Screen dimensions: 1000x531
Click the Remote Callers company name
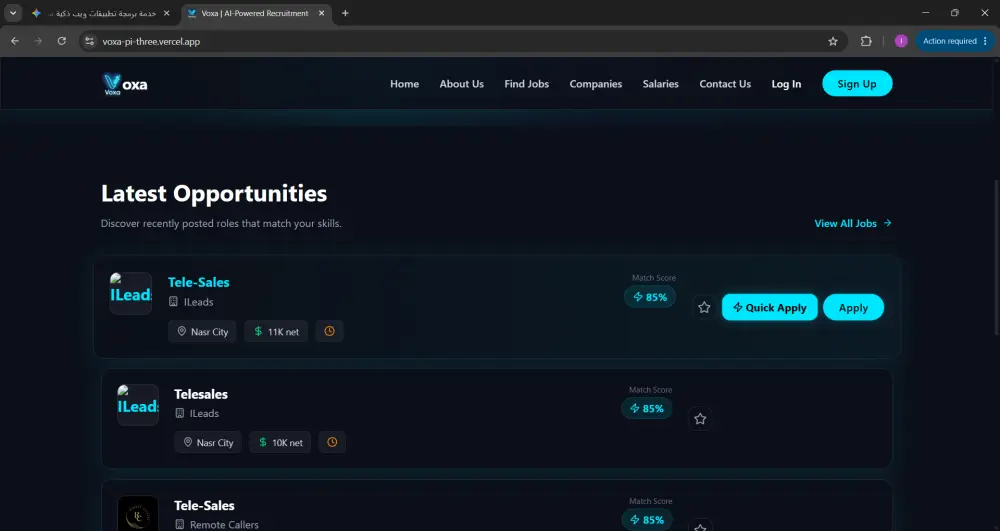(224, 525)
